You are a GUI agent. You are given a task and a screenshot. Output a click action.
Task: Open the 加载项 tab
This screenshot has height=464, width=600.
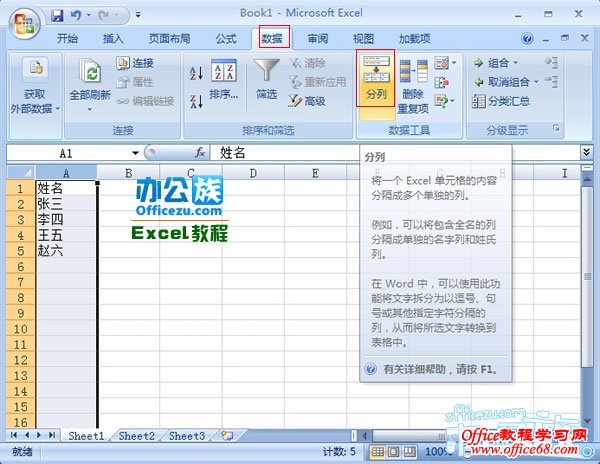pos(414,39)
